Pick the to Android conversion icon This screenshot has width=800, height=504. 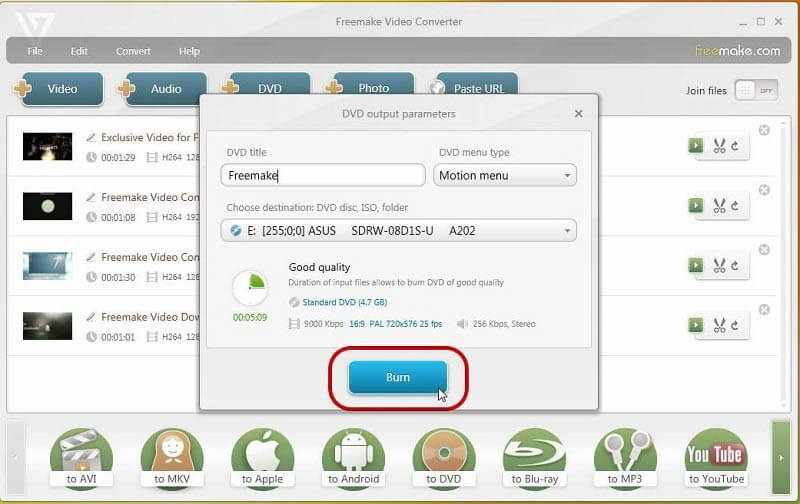(x=353, y=457)
